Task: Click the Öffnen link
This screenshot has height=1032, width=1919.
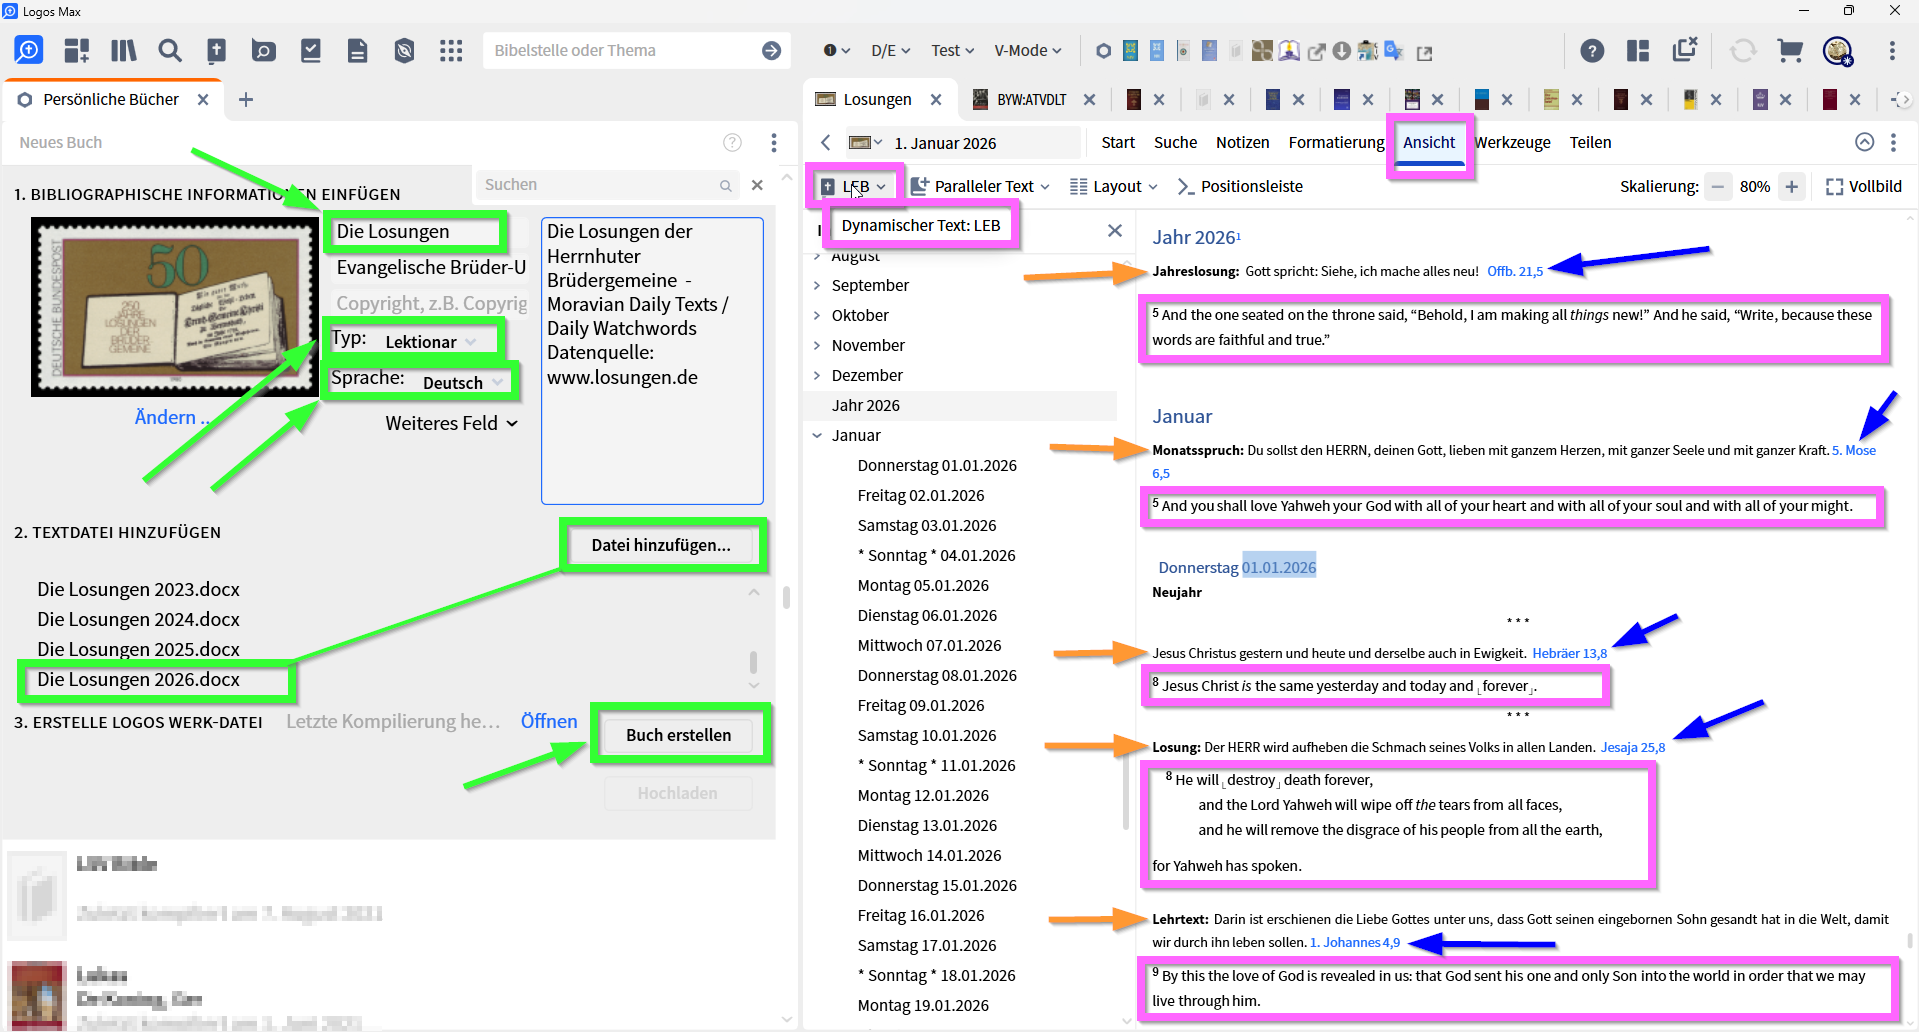Action: (x=549, y=721)
